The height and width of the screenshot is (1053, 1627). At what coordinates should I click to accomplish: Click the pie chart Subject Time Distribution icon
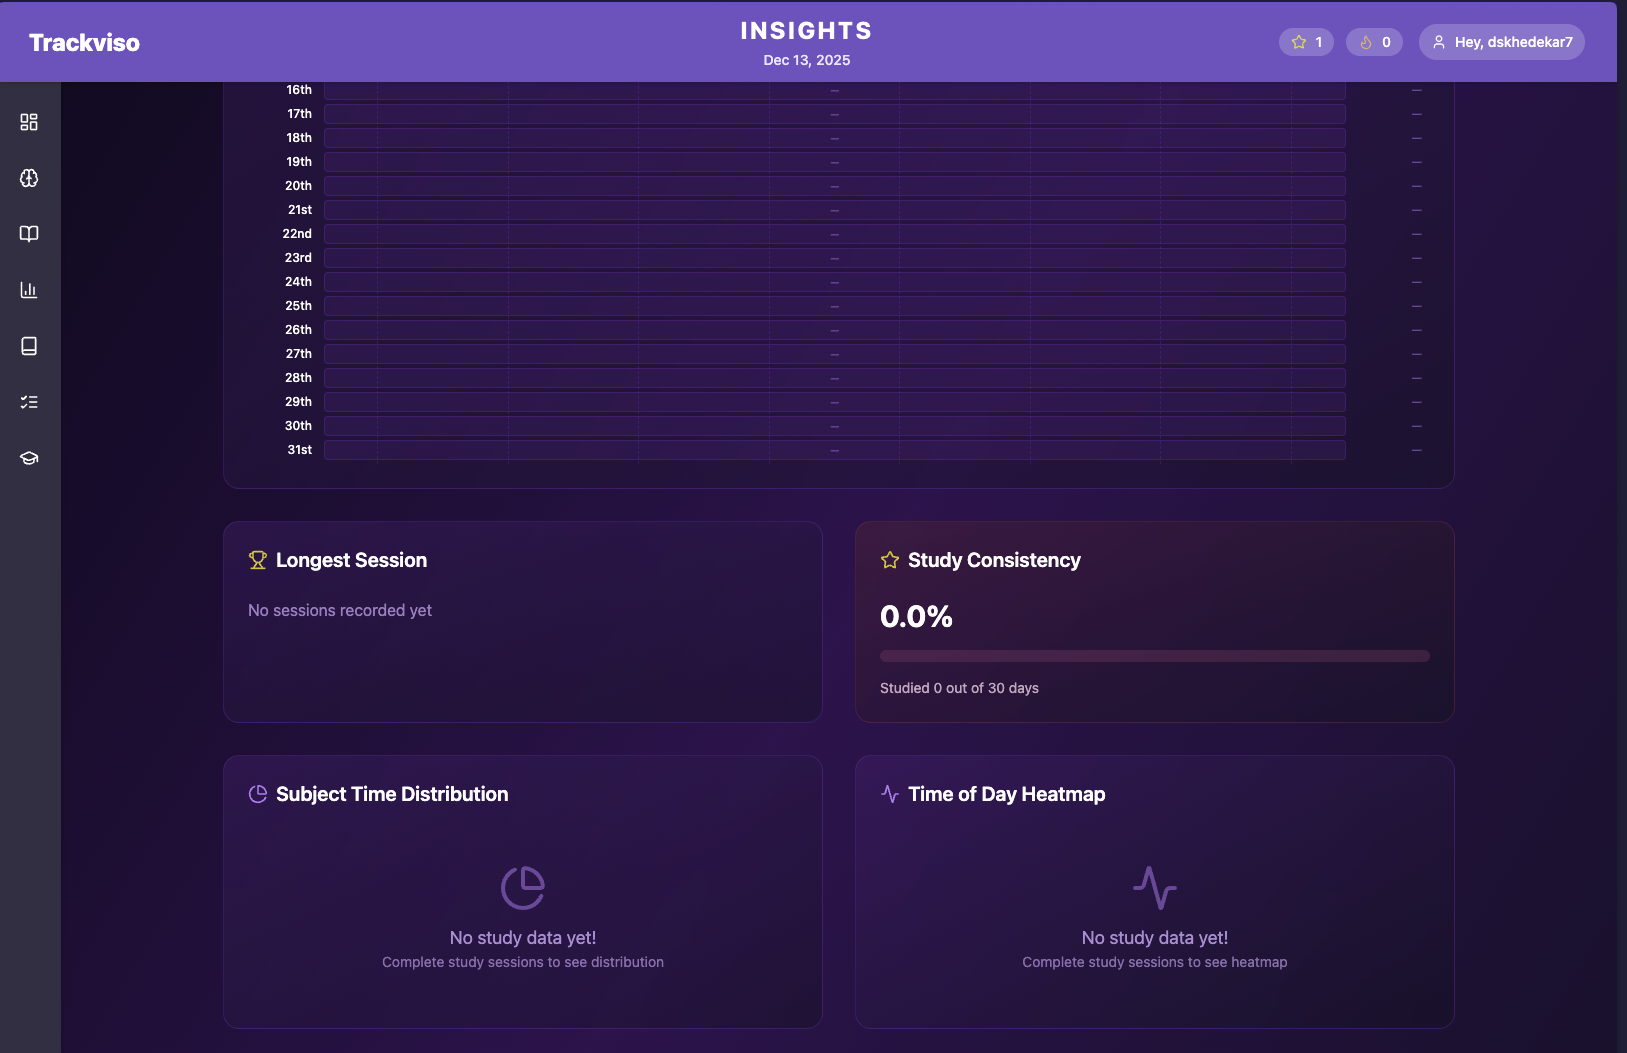point(258,793)
